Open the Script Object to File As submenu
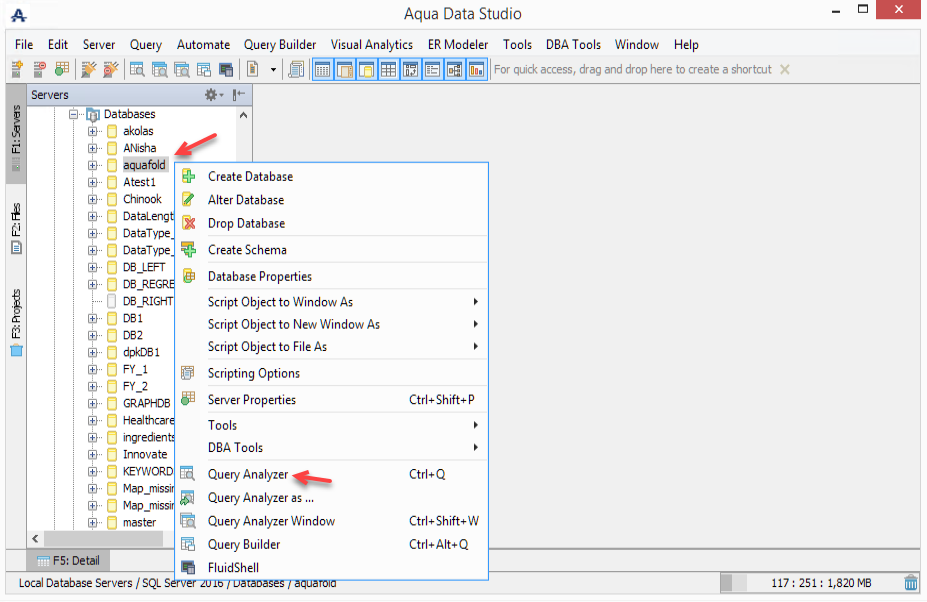The image size is (927, 602). coord(332,347)
